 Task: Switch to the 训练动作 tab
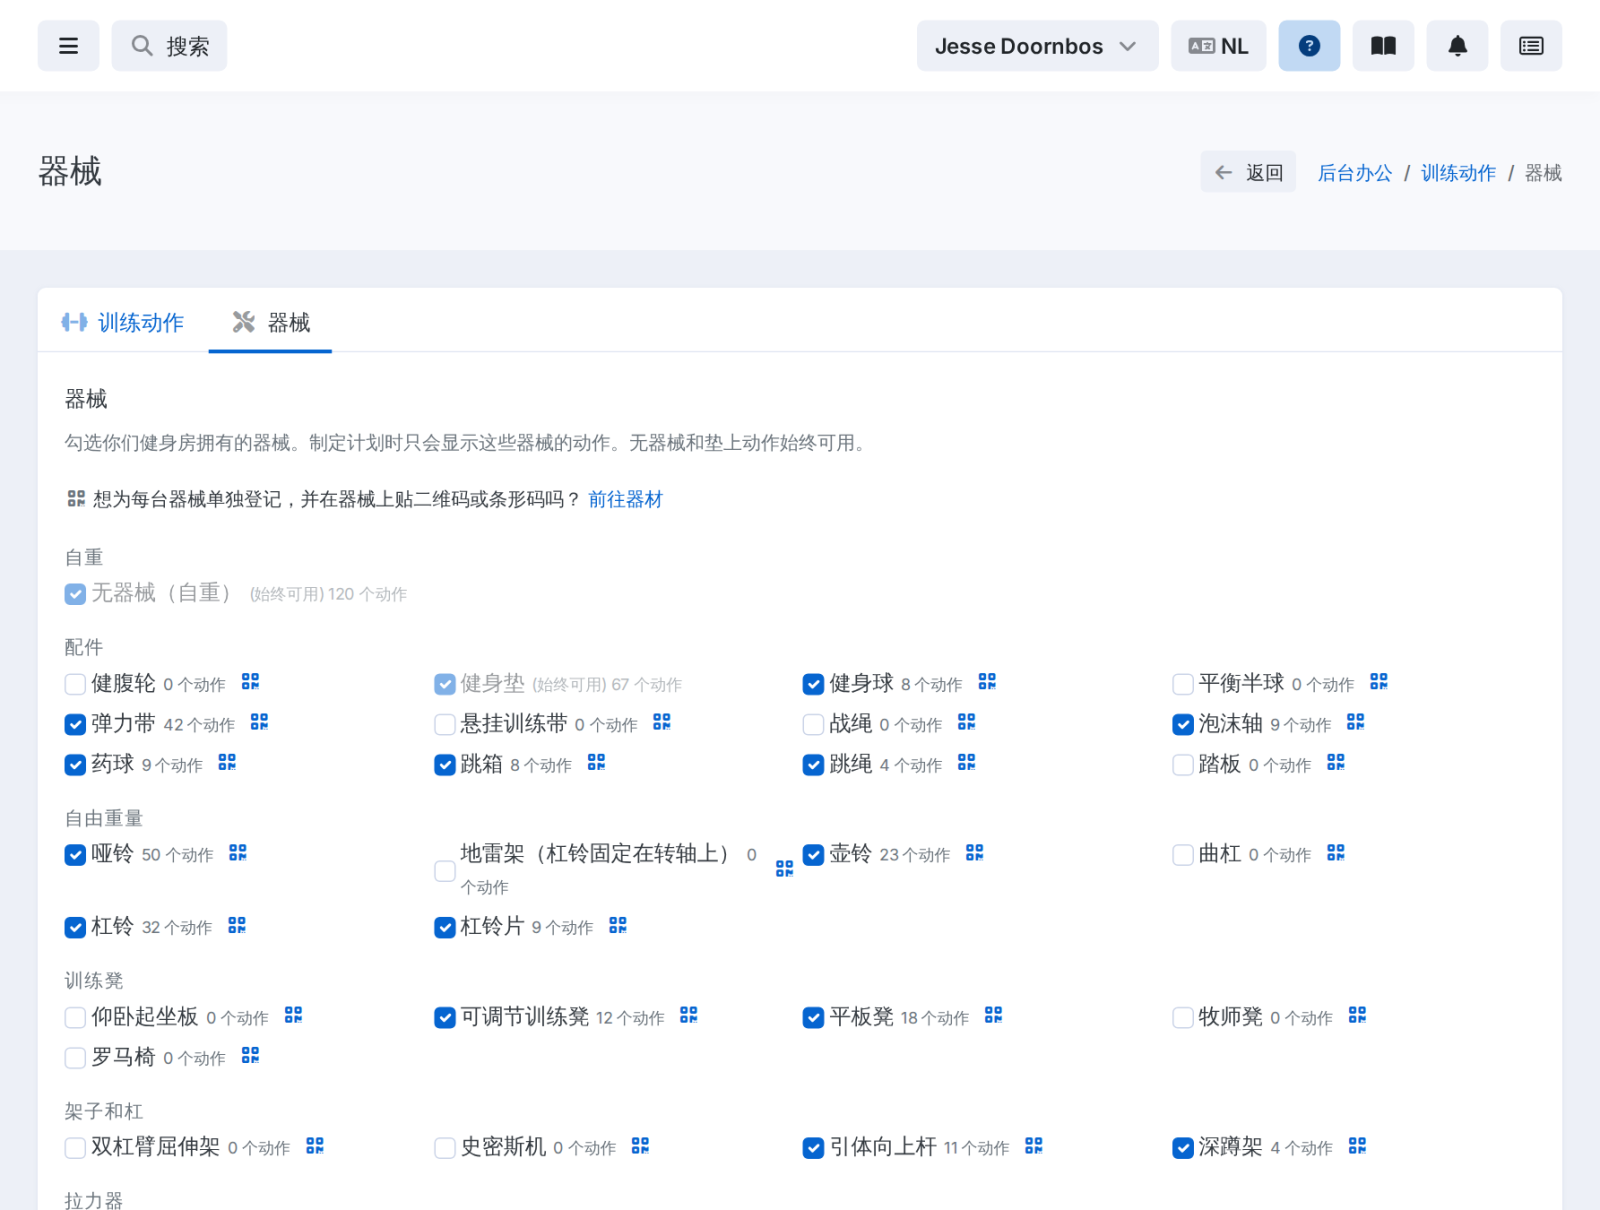(123, 322)
